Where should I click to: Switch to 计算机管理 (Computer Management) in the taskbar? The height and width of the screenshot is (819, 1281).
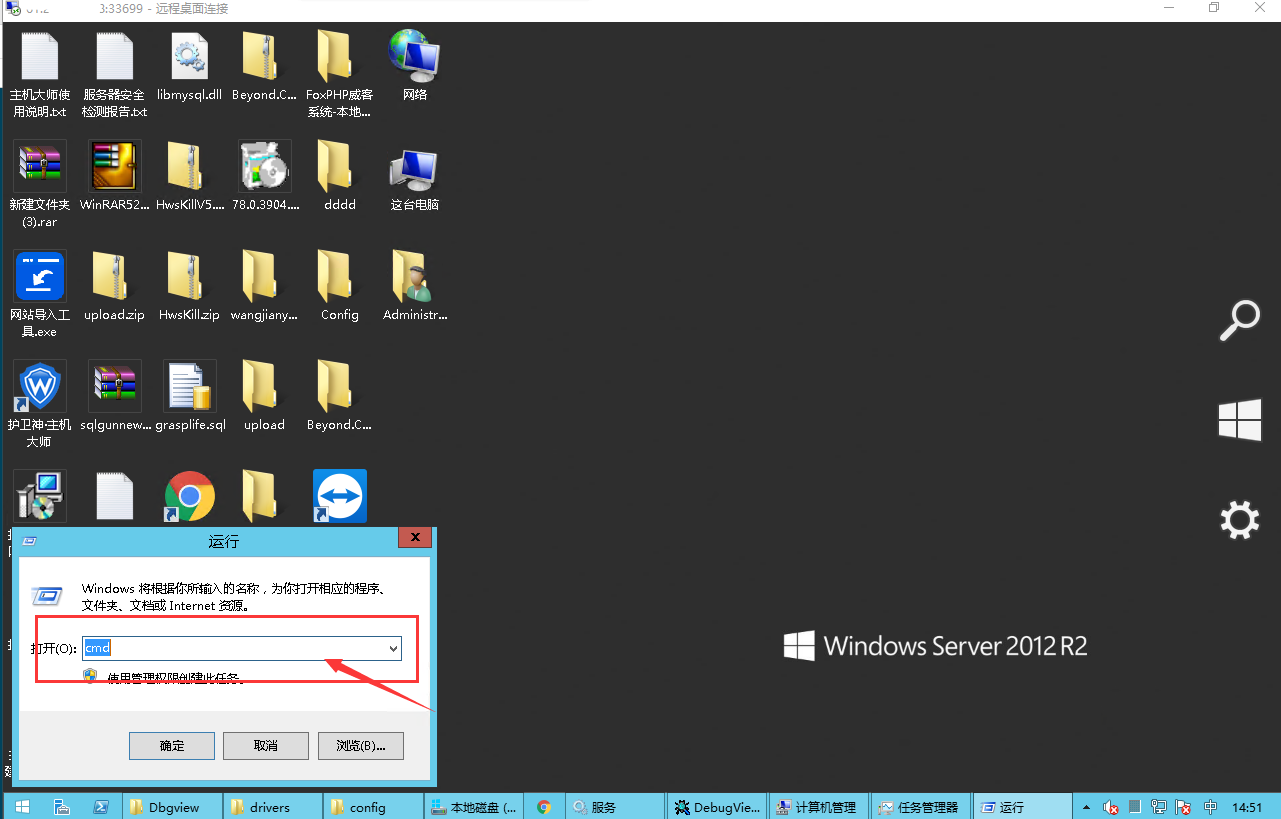pyautogui.click(x=817, y=807)
